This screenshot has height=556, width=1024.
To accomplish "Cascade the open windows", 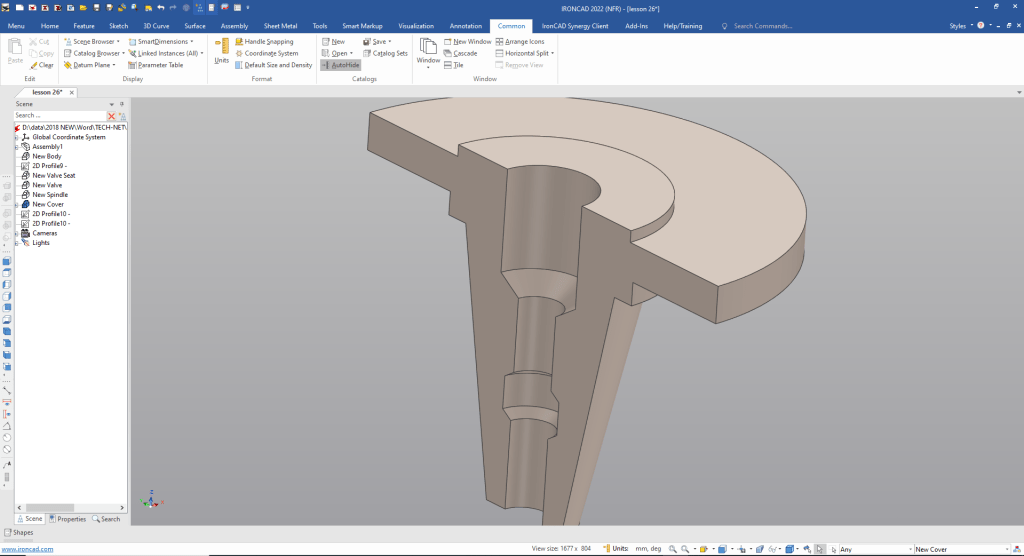I will pos(465,53).
